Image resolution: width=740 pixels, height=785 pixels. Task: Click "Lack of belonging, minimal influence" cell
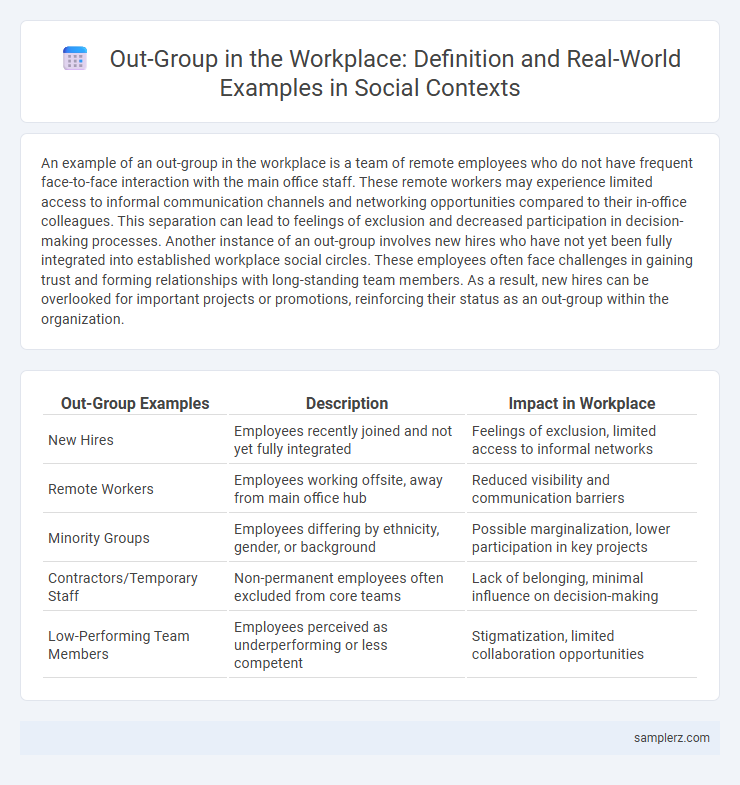582,587
